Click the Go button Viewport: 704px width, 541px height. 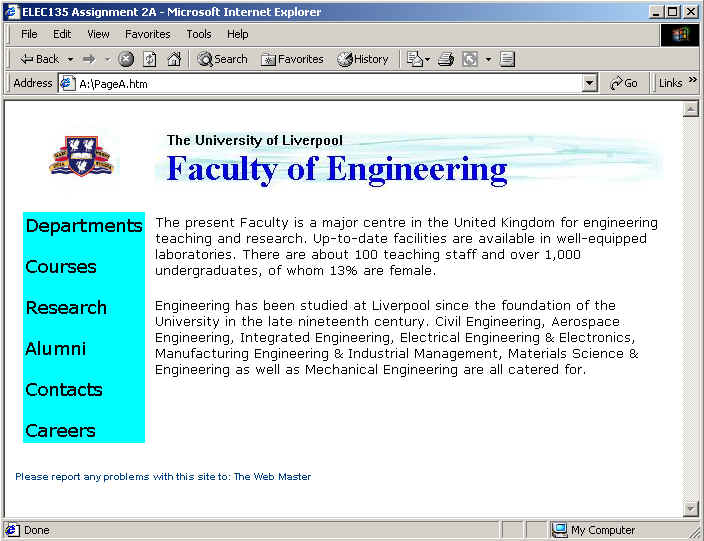(x=624, y=83)
